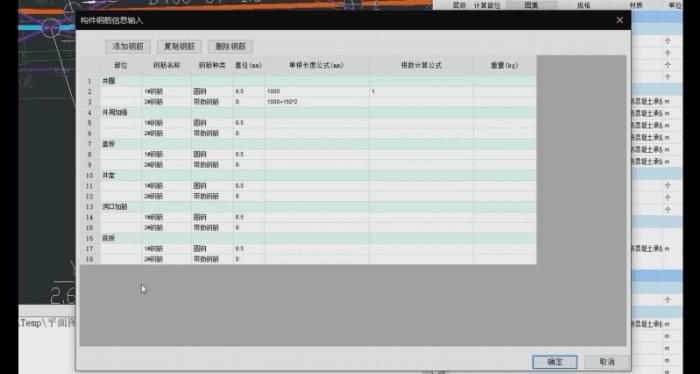This screenshot has width=700, height=374.
Task: Select diameter 6.5 cell in row 8
Action: click(249, 154)
